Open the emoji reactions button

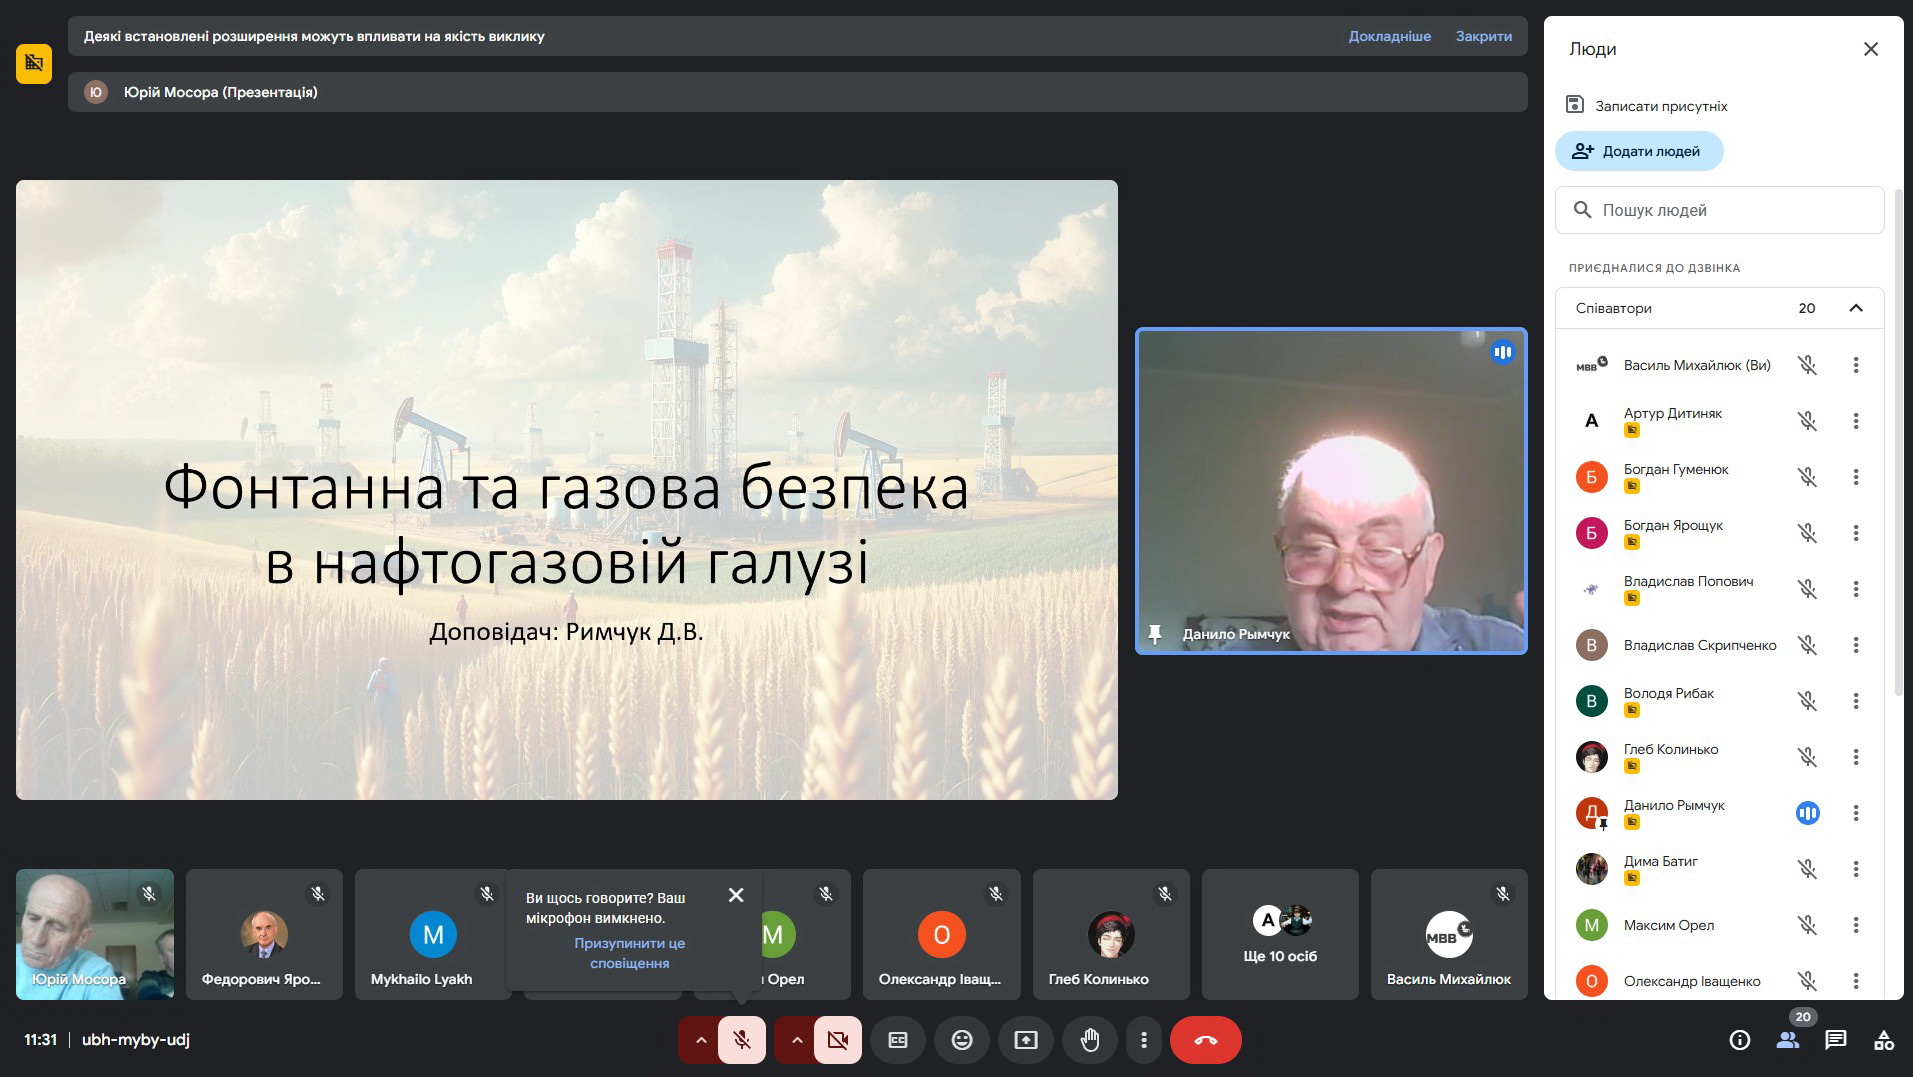961,1040
